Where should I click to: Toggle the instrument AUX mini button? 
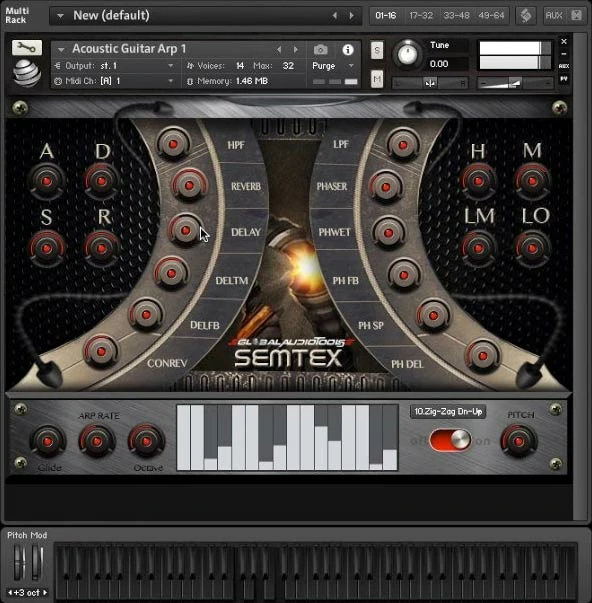(x=564, y=66)
